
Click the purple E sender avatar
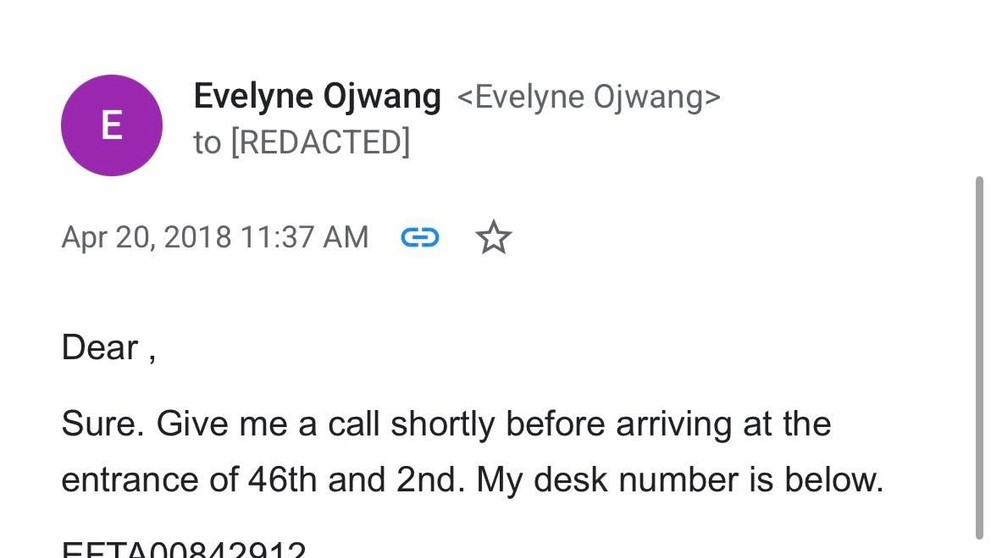click(111, 126)
